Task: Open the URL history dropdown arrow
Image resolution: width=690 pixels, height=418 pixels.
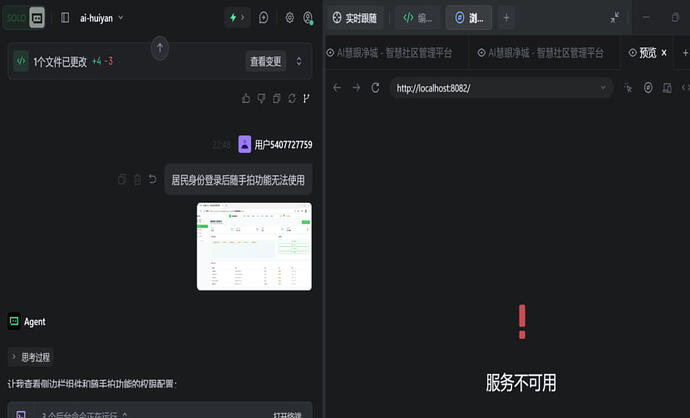Action: pos(603,88)
